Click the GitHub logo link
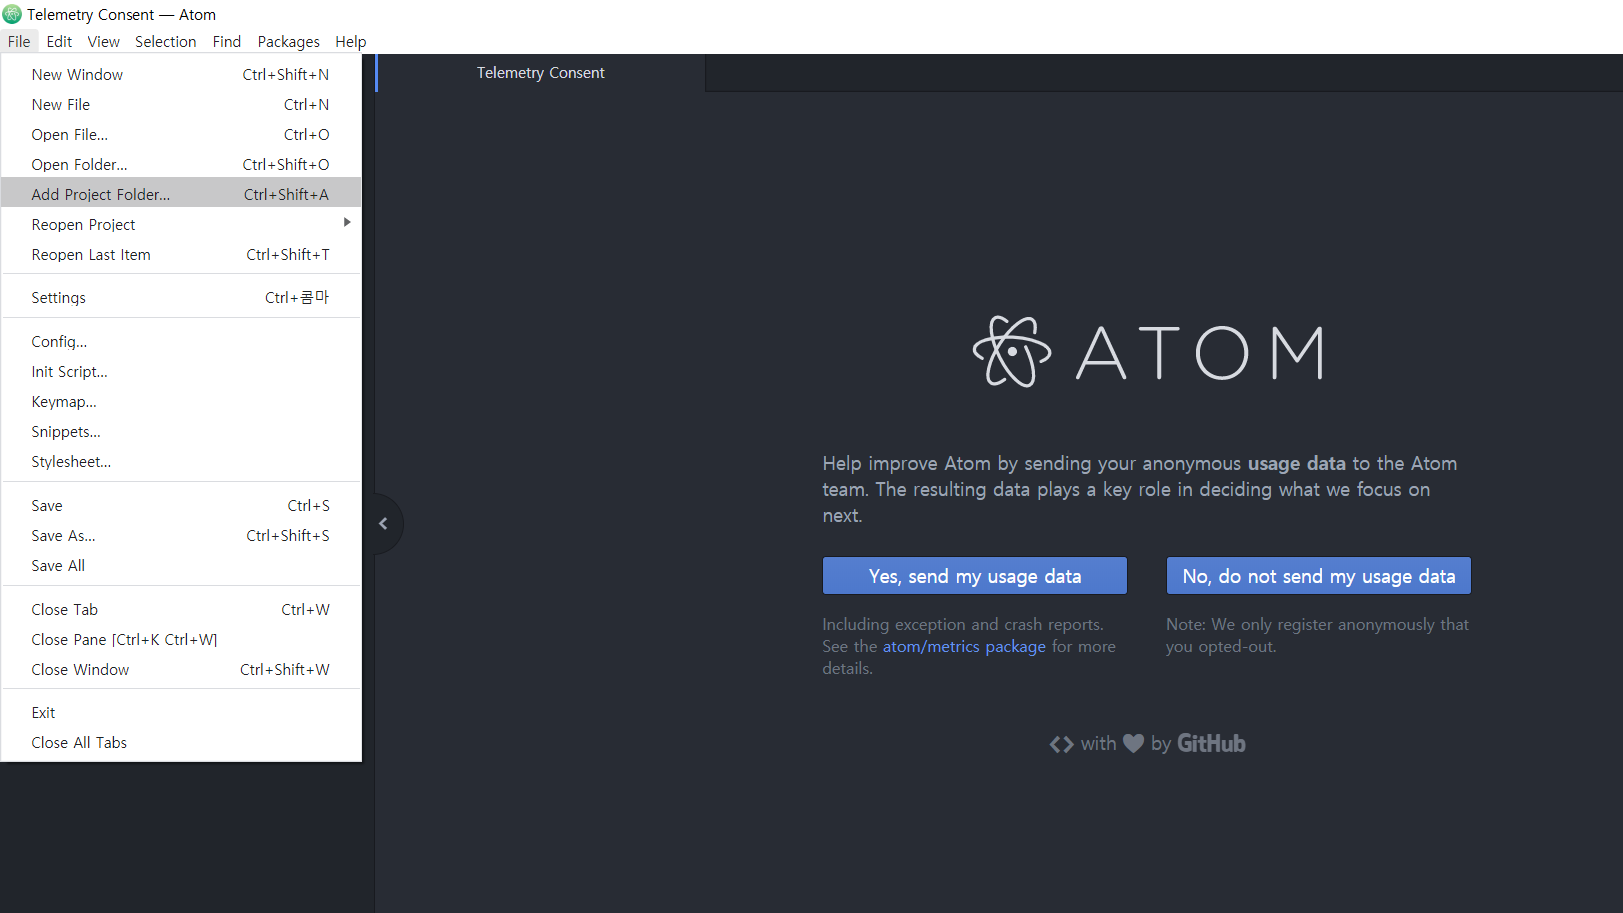Screen dimensions: 1623x913 coord(1211,743)
